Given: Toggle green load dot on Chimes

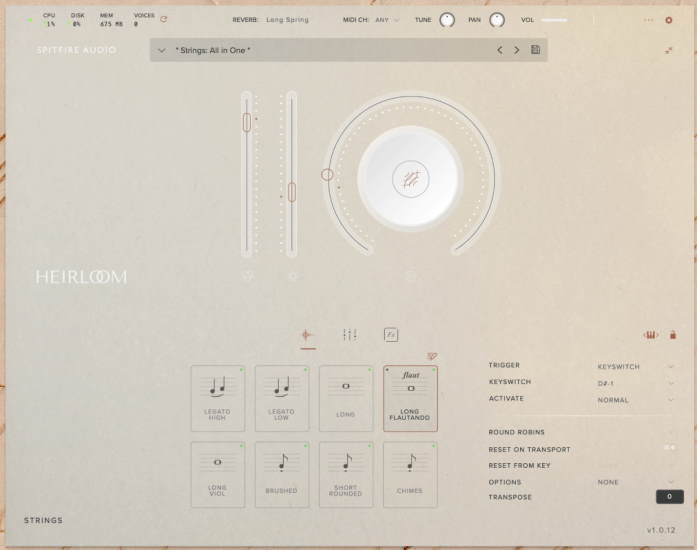Looking at the screenshot, I should coord(434,446).
